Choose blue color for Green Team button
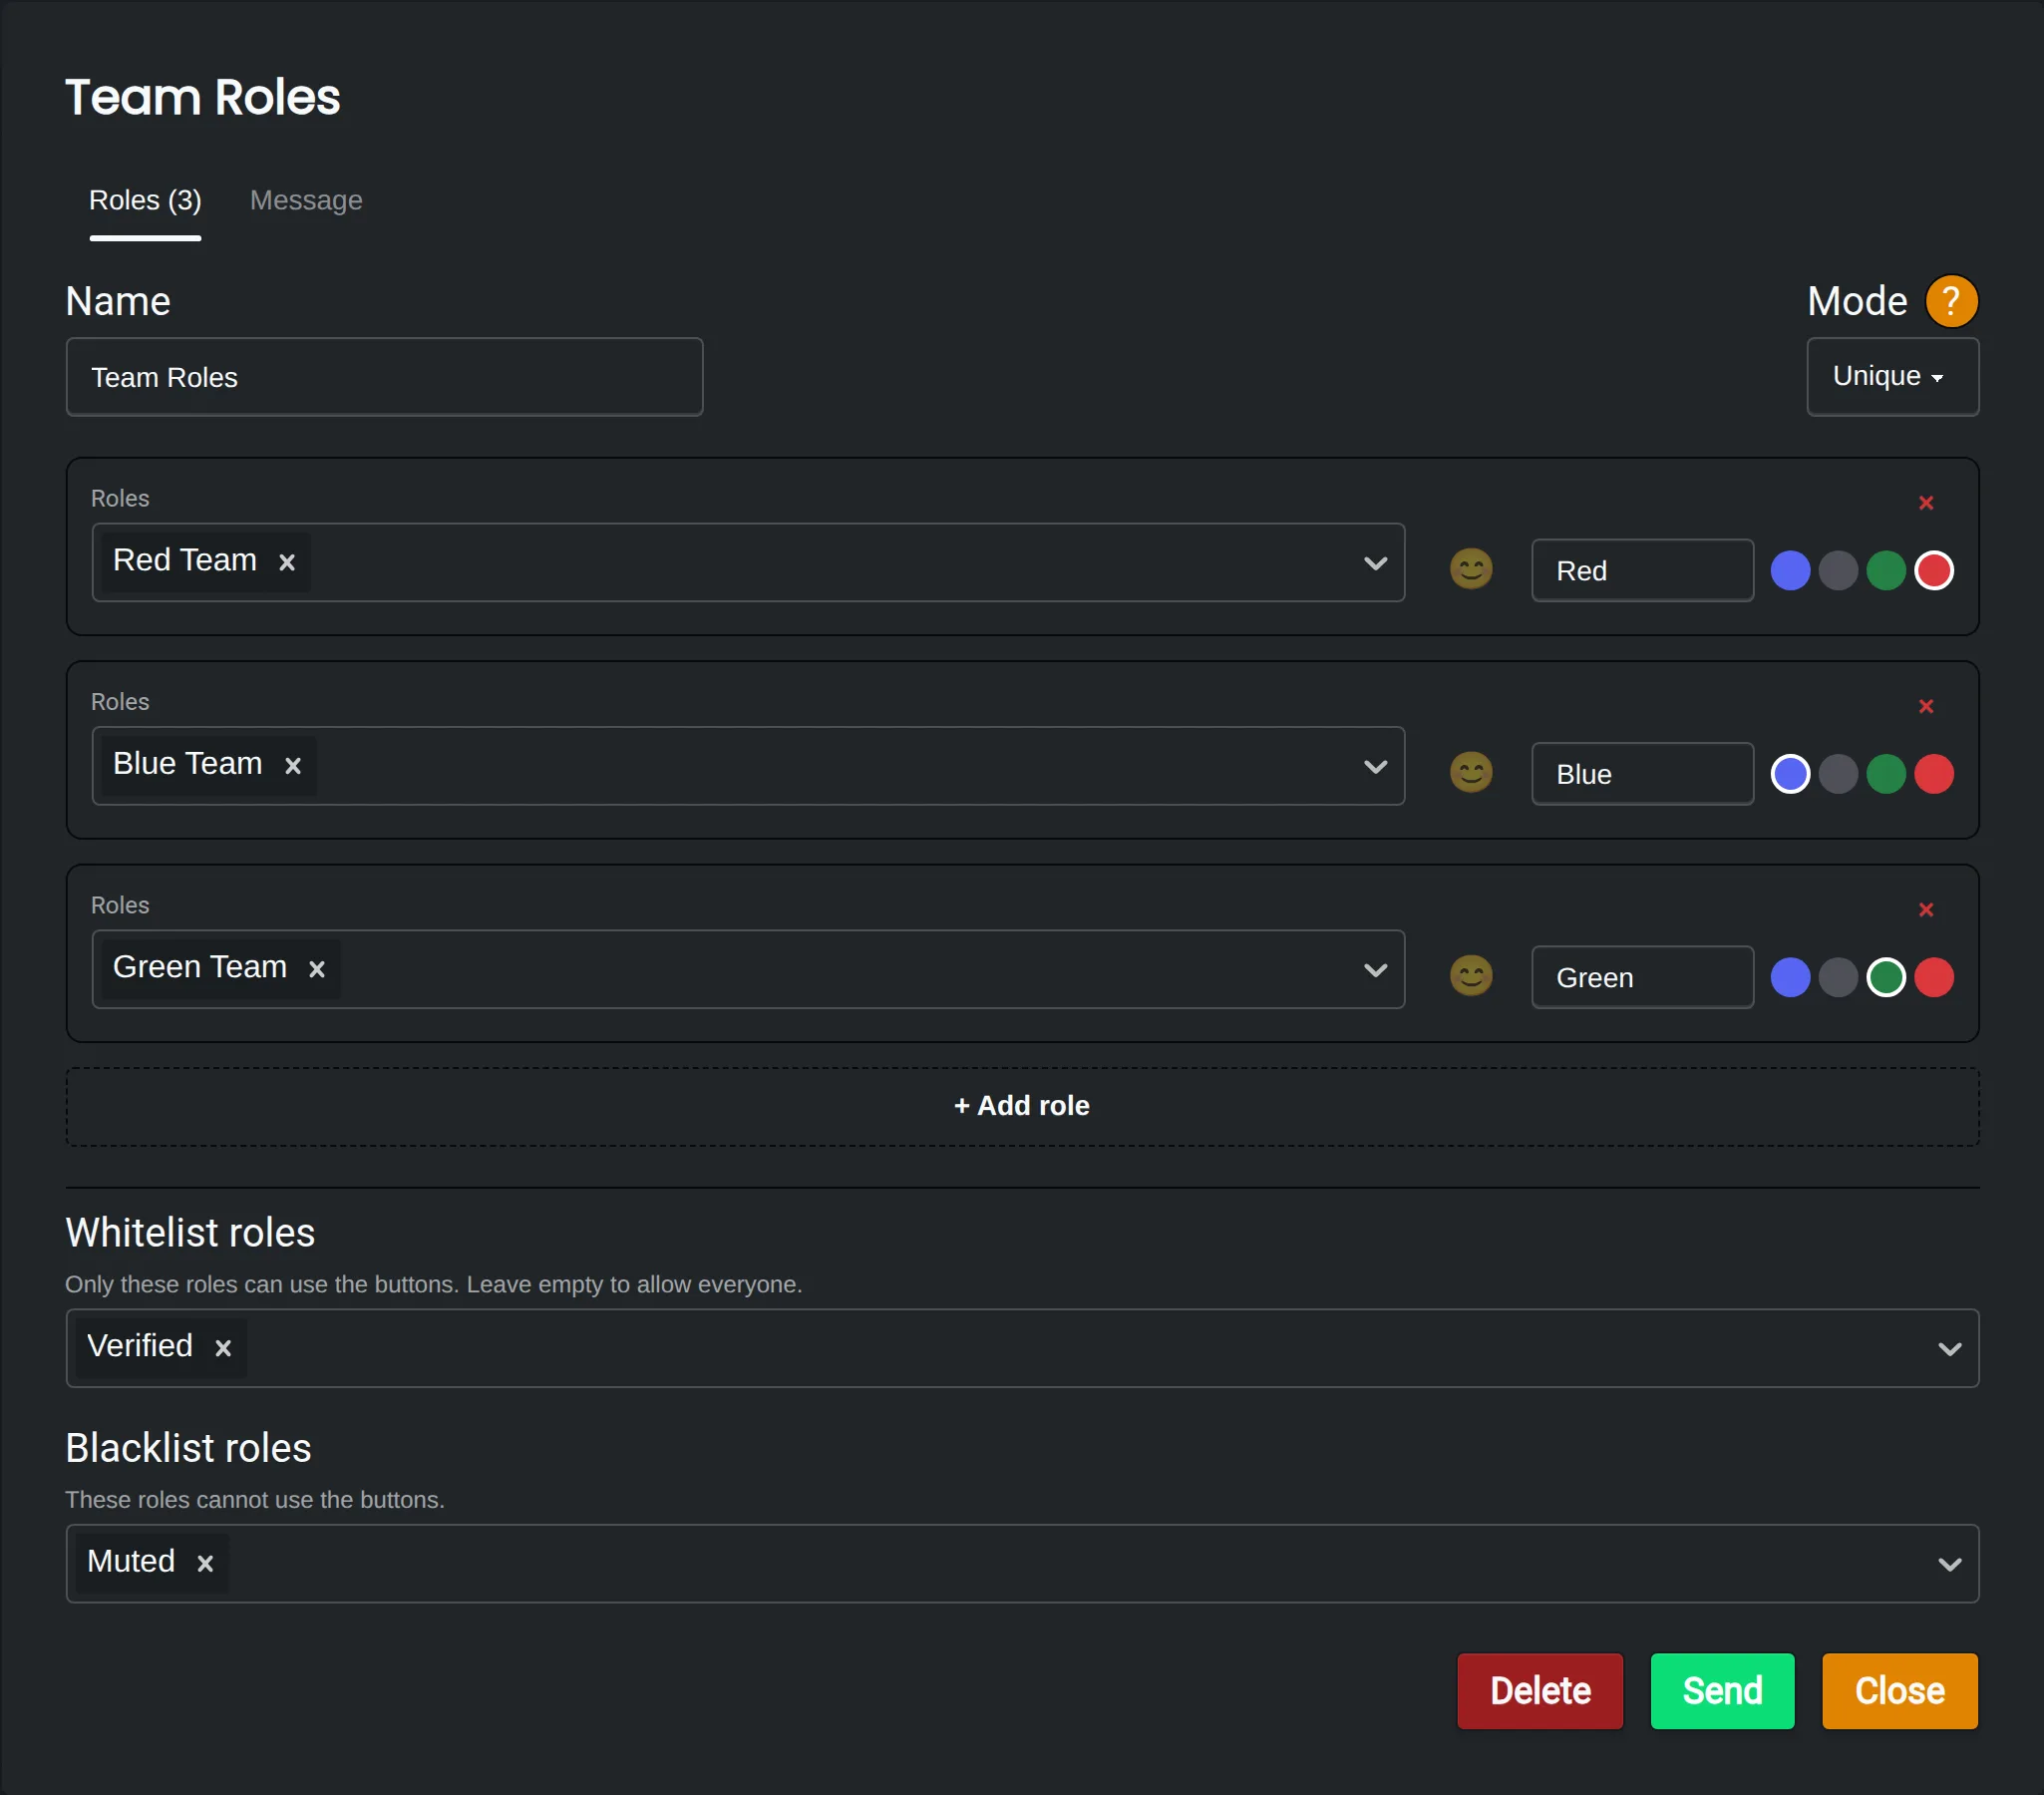The image size is (2044, 1795). coord(1790,976)
